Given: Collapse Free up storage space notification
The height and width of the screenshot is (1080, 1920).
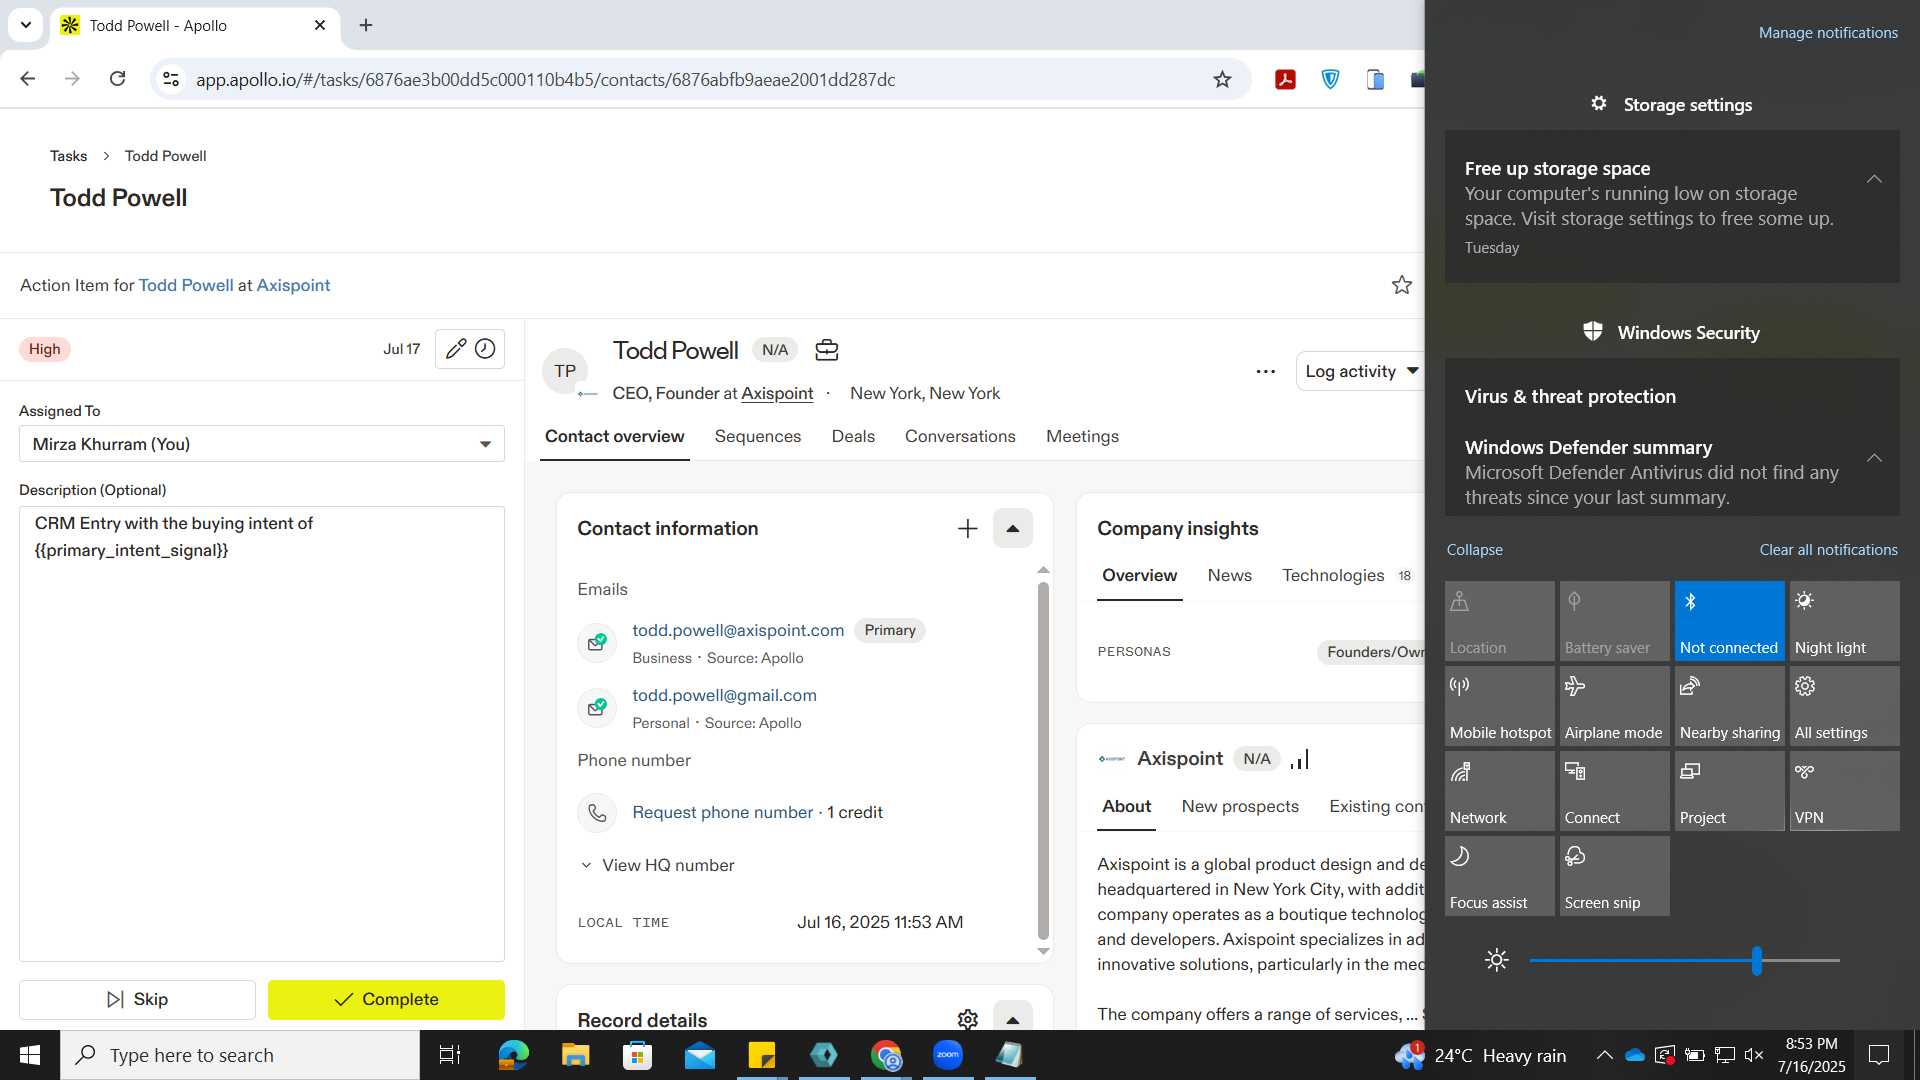Looking at the screenshot, I should click(x=1874, y=179).
